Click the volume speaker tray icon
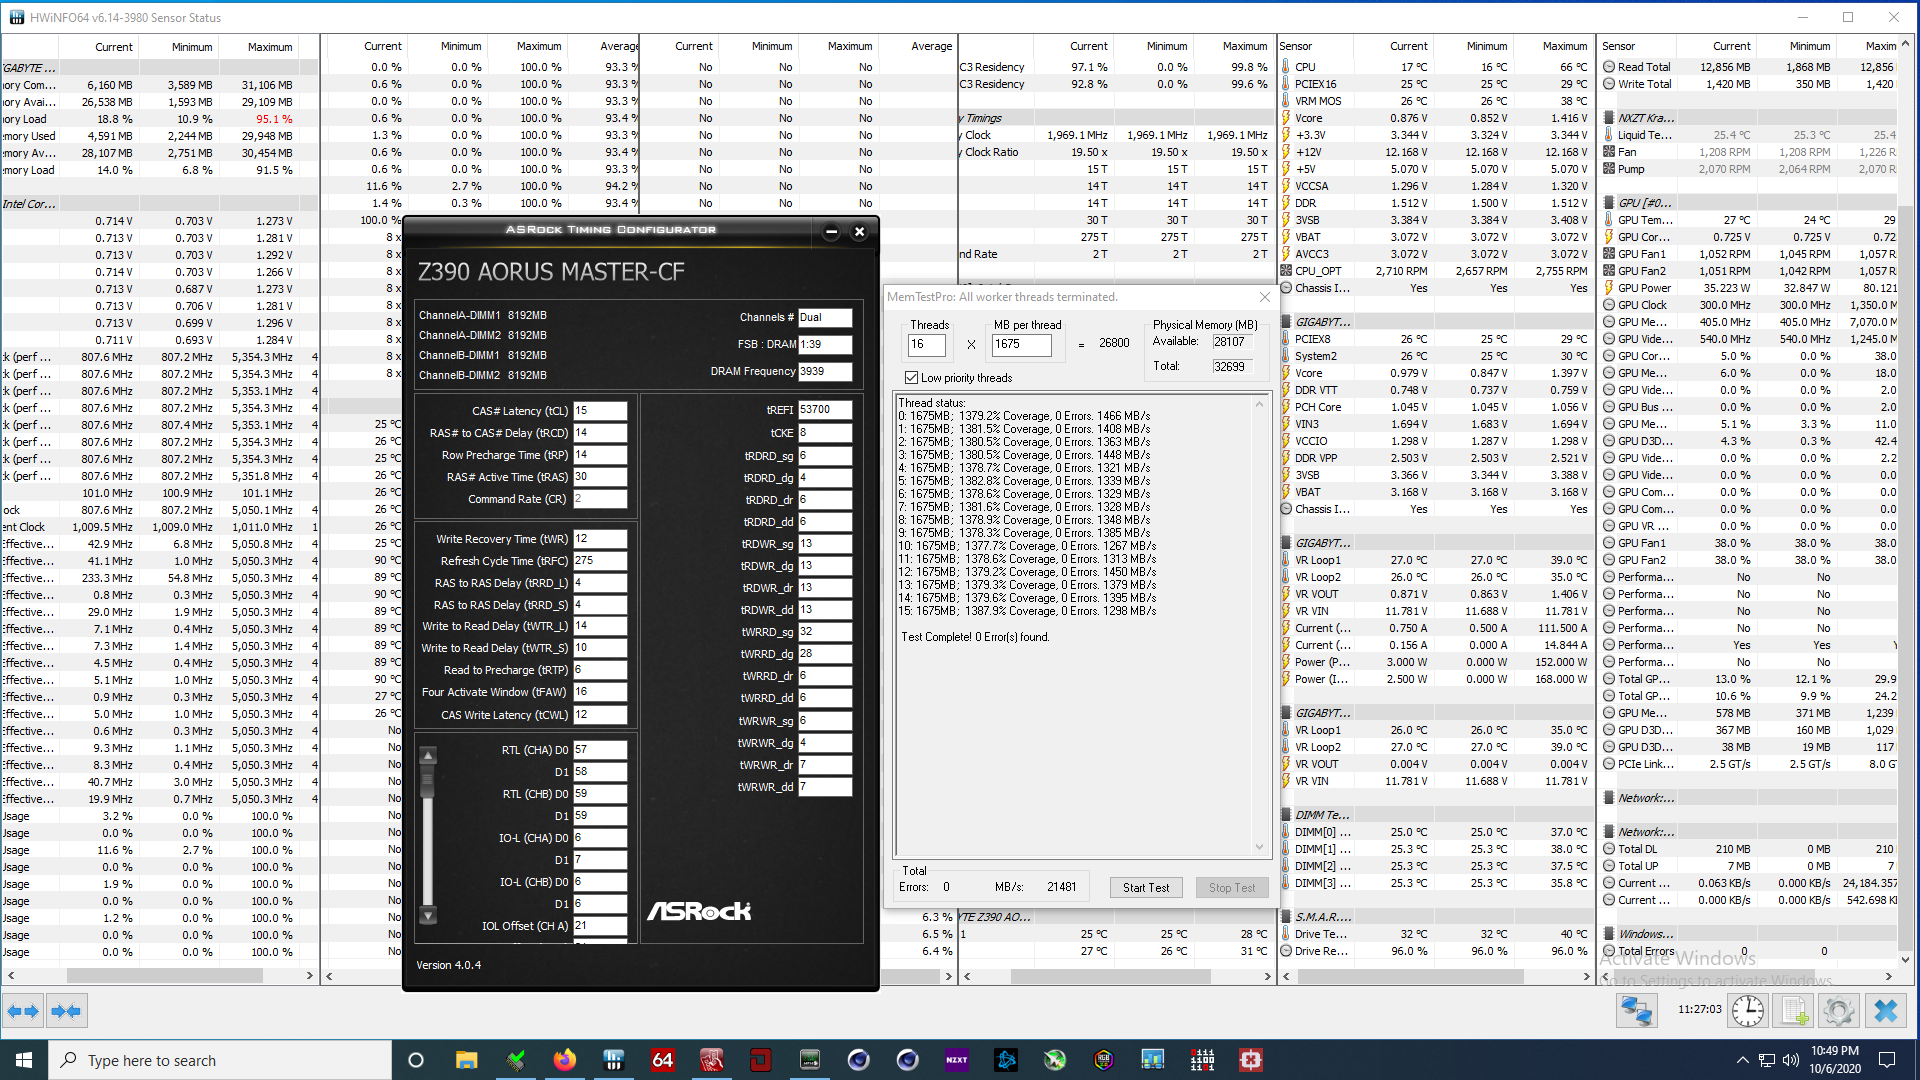The image size is (1920, 1080). pos(1790,1060)
